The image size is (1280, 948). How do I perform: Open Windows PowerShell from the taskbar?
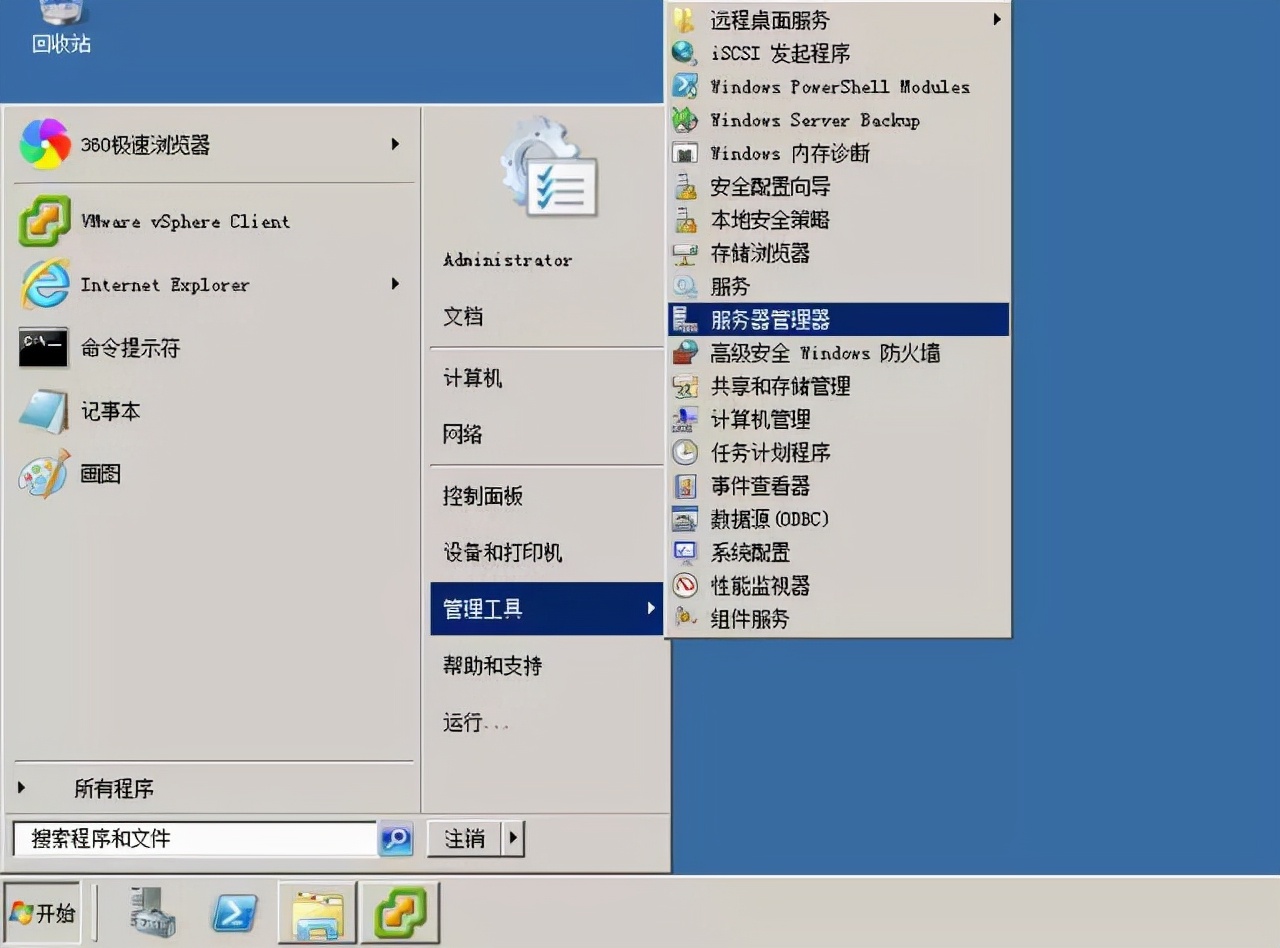coord(234,912)
